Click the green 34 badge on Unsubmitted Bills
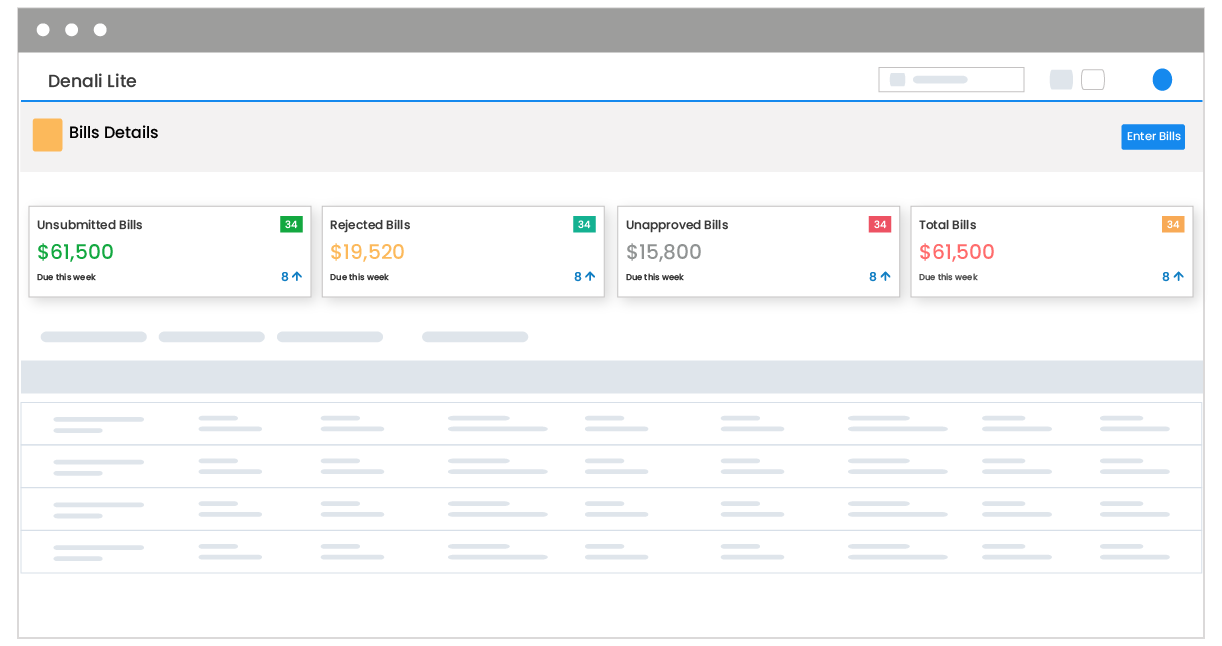Screen dimensions: 1222x646 tap(291, 224)
